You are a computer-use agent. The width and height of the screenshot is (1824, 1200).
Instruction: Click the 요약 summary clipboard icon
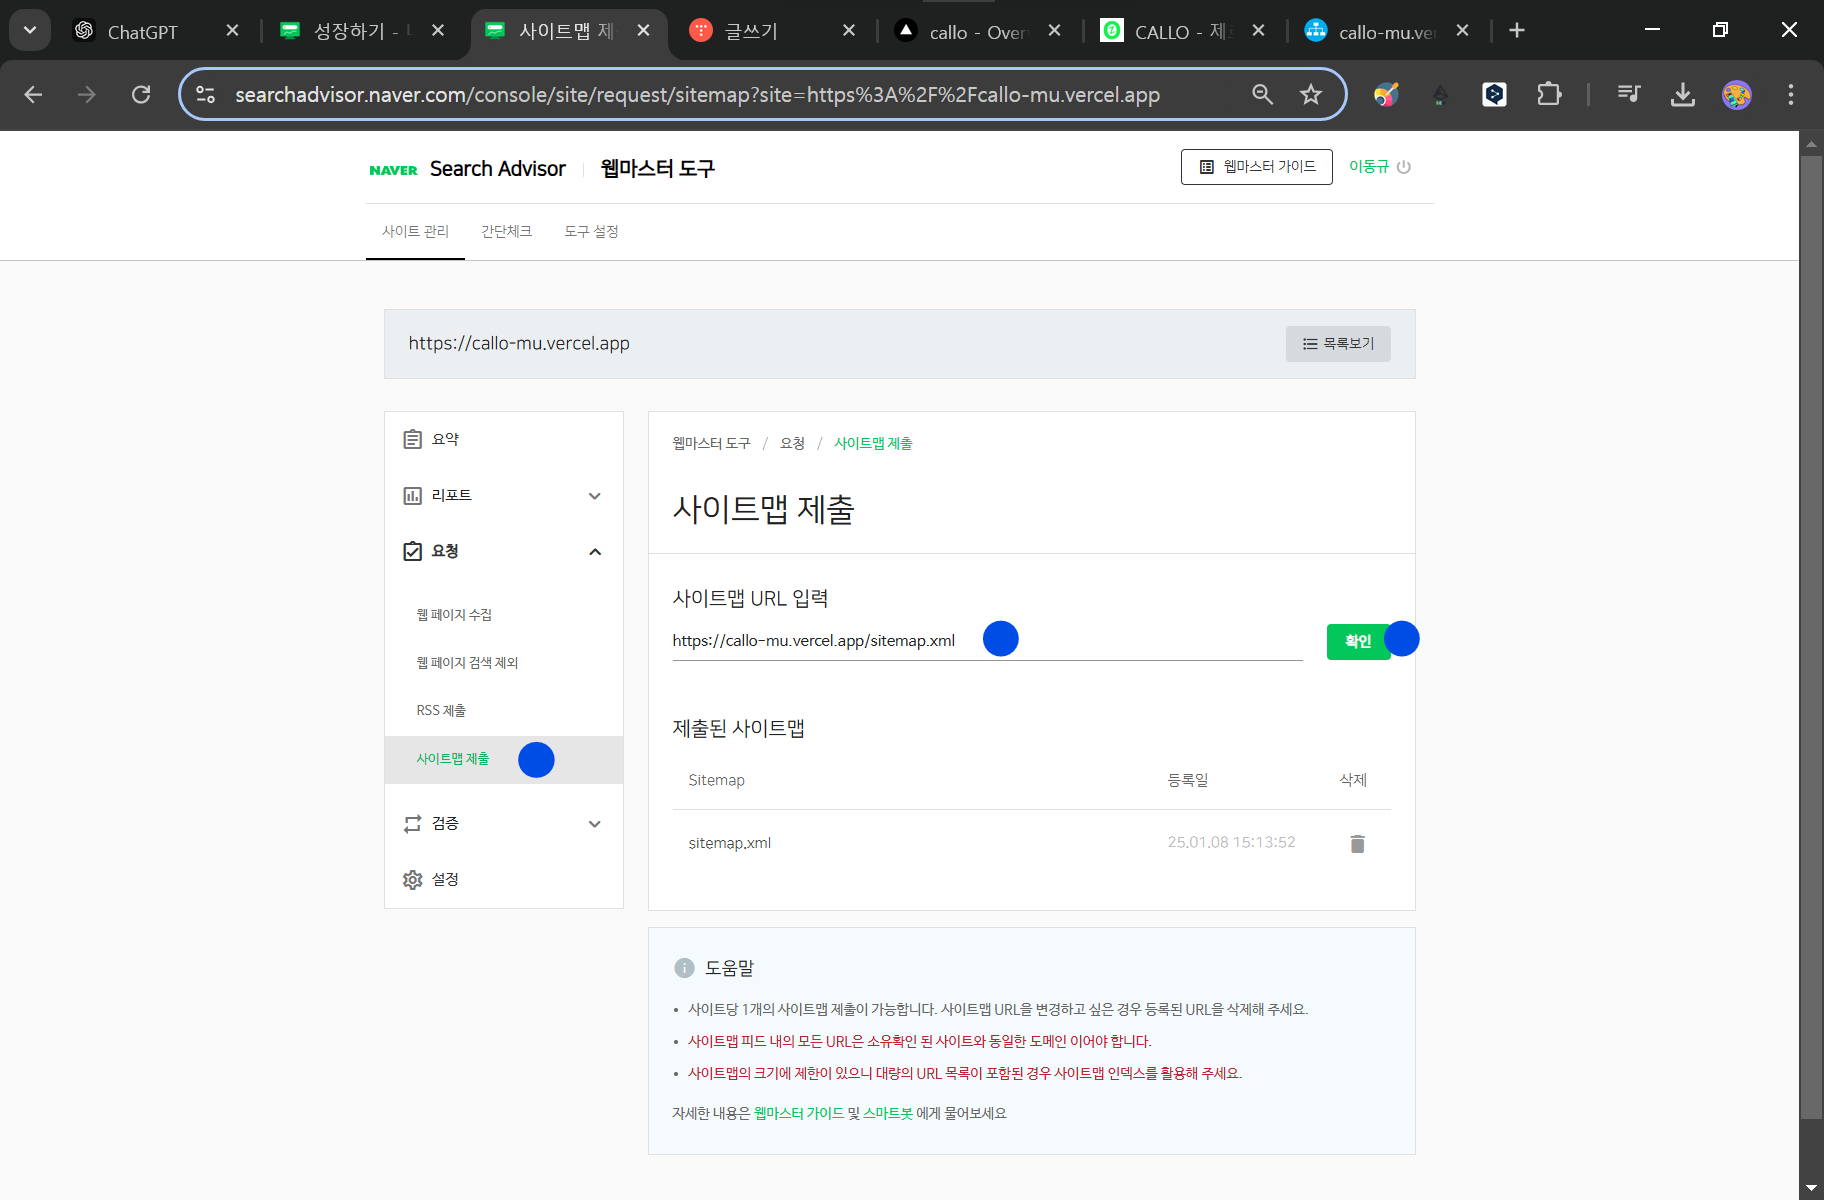(x=412, y=439)
